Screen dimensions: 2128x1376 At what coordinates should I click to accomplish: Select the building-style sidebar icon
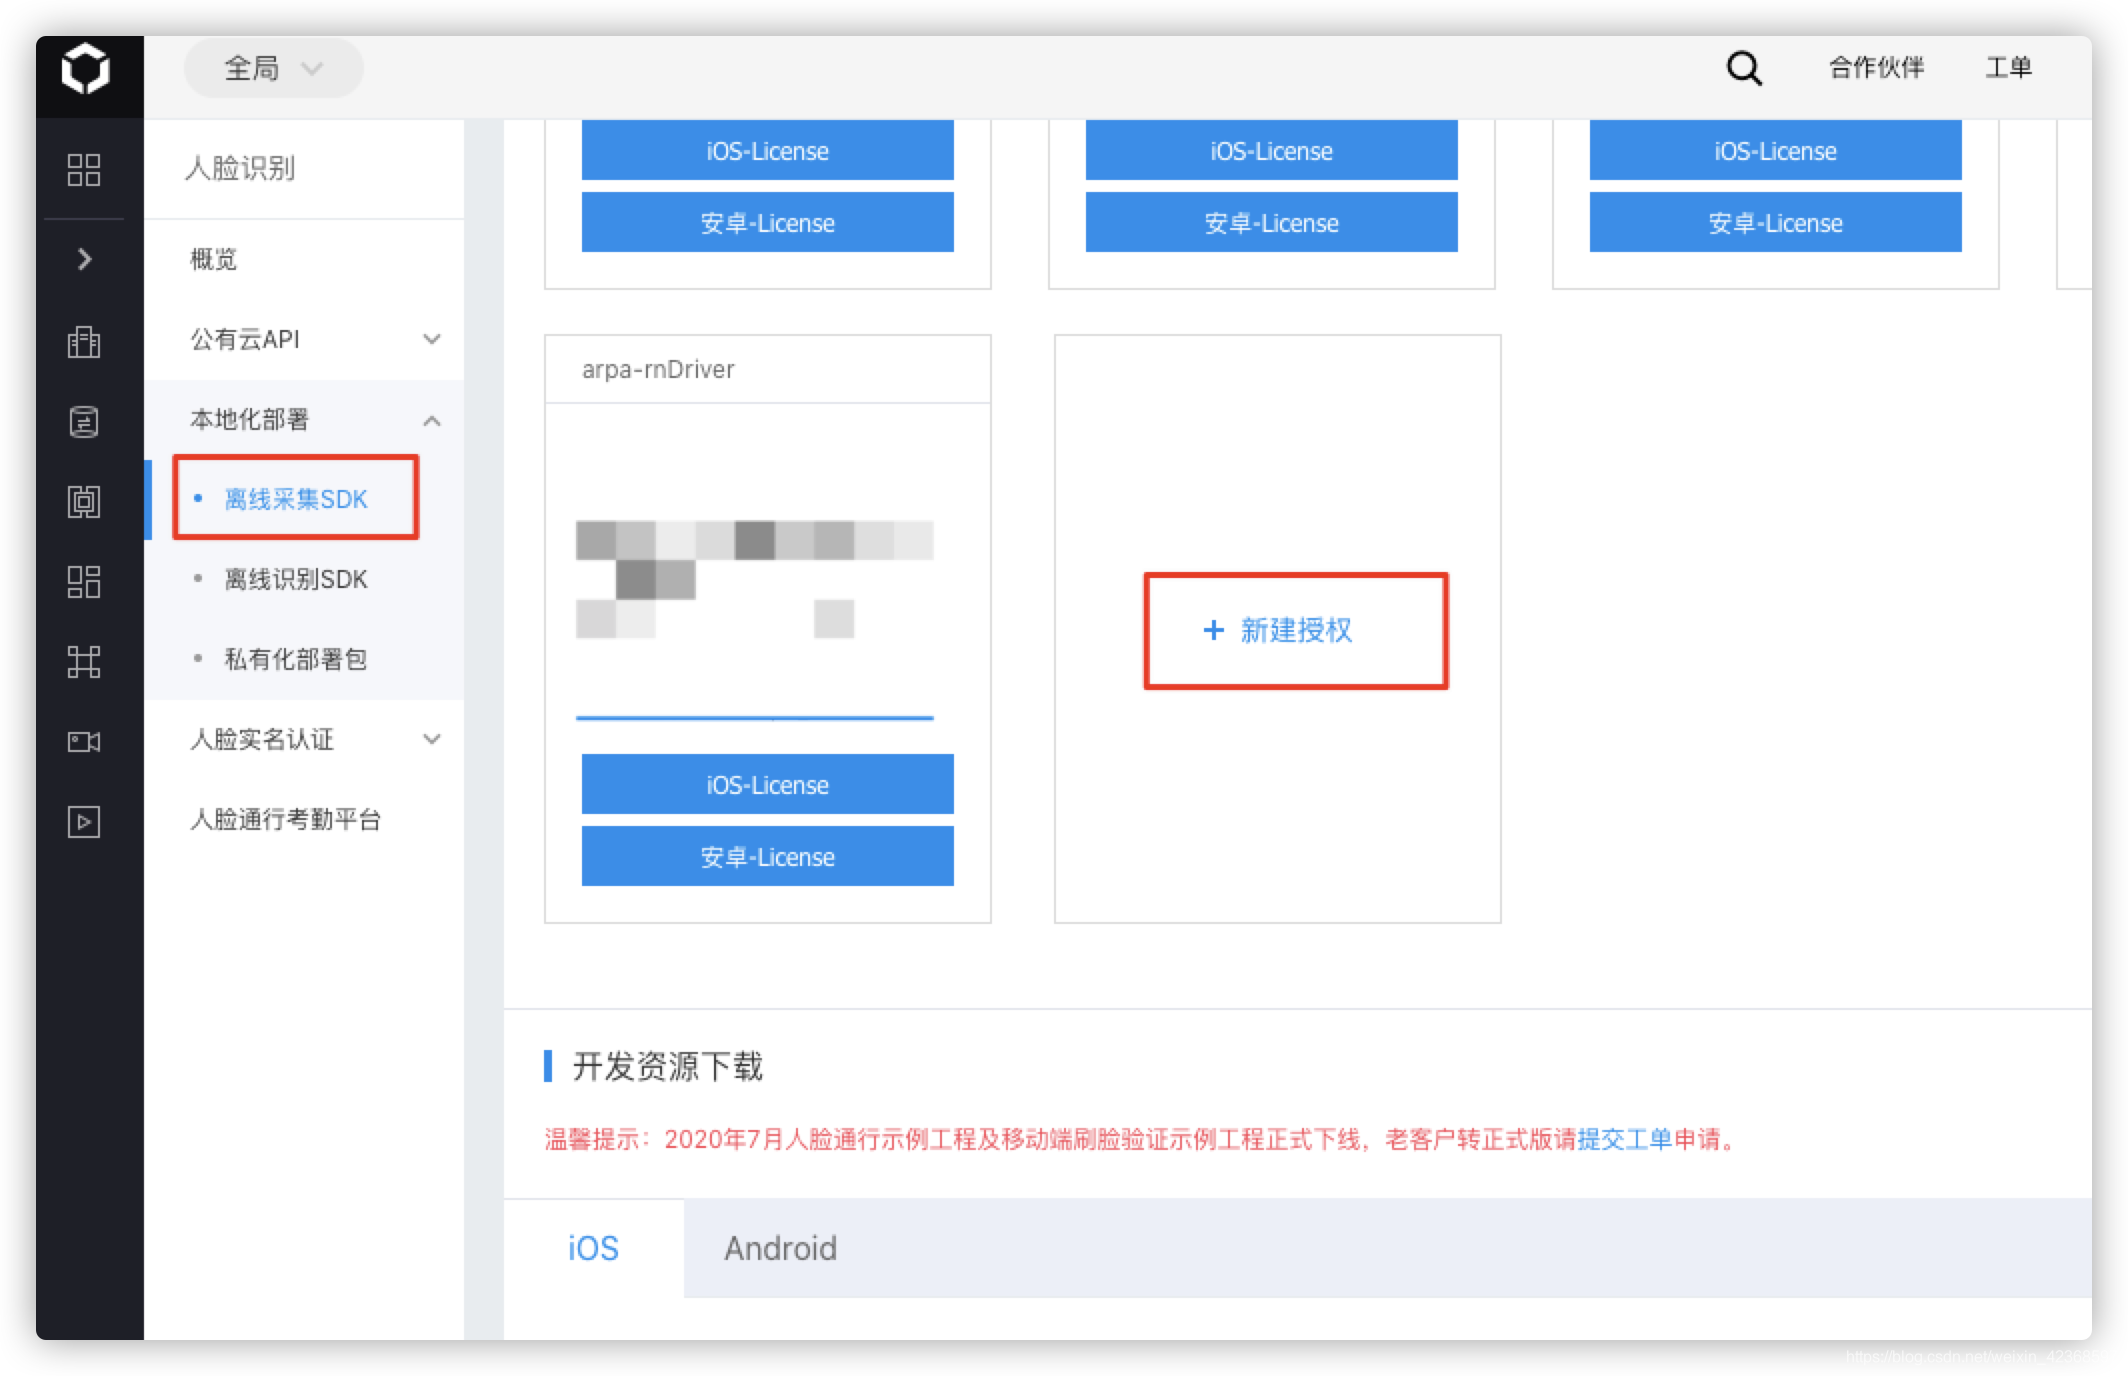pos(85,341)
